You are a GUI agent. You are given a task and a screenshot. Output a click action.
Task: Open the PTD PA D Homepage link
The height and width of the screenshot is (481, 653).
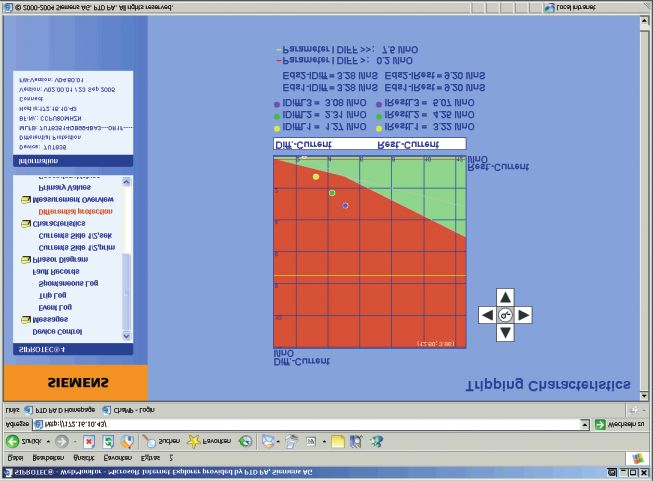(x=60, y=410)
